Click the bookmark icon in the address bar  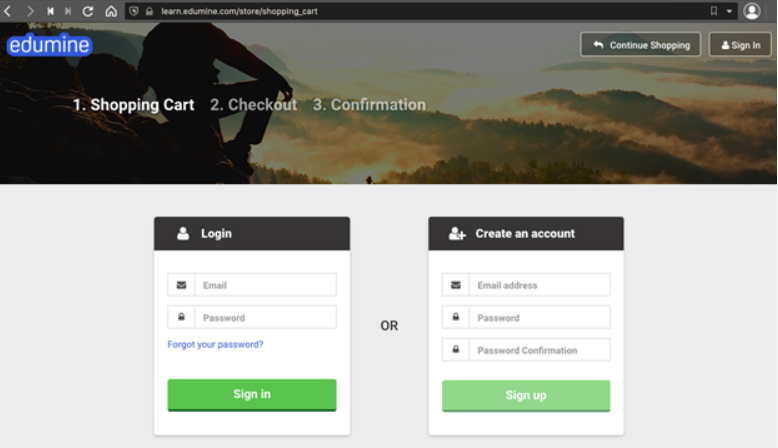tap(713, 11)
